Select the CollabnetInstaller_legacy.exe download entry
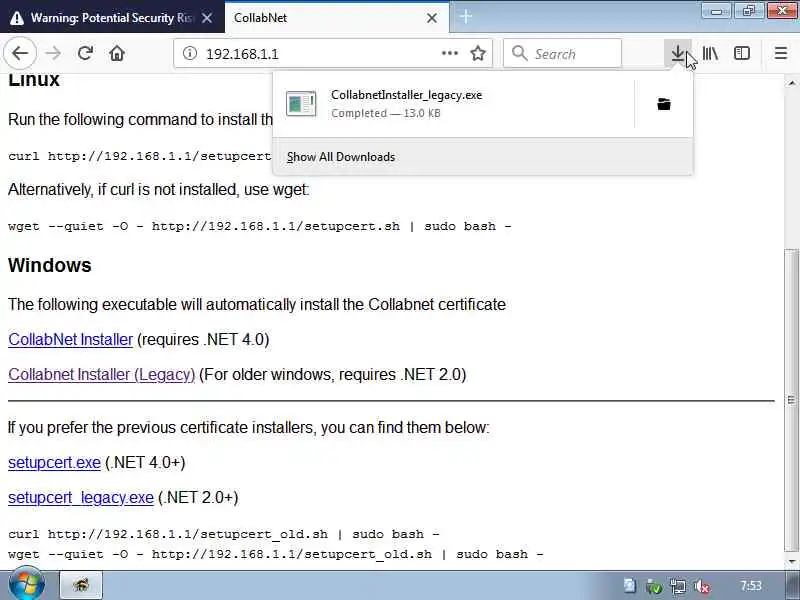This screenshot has height=600, width=800. (x=454, y=104)
